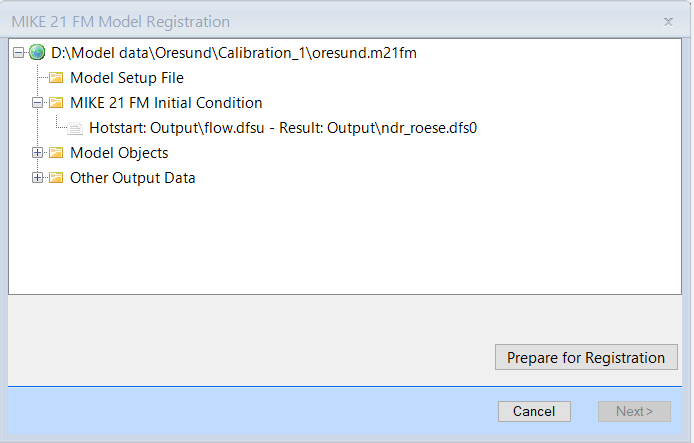
Task: Select the MIKE 21 FM Initial Condition label
Action: point(166,103)
